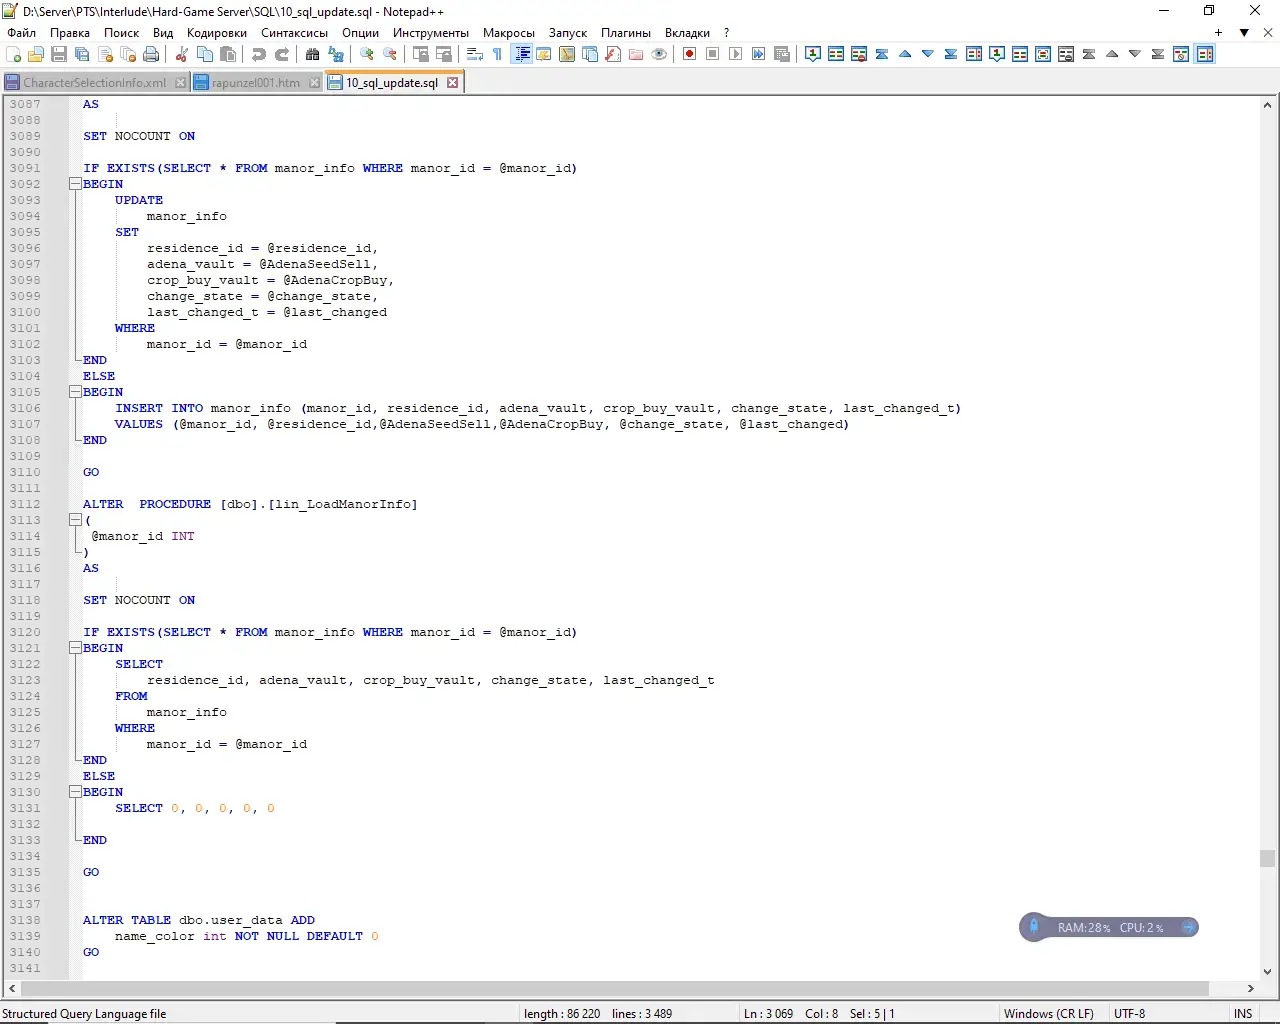Click the vertical scrollbar thumb
1280x1024 pixels.
(1267, 858)
